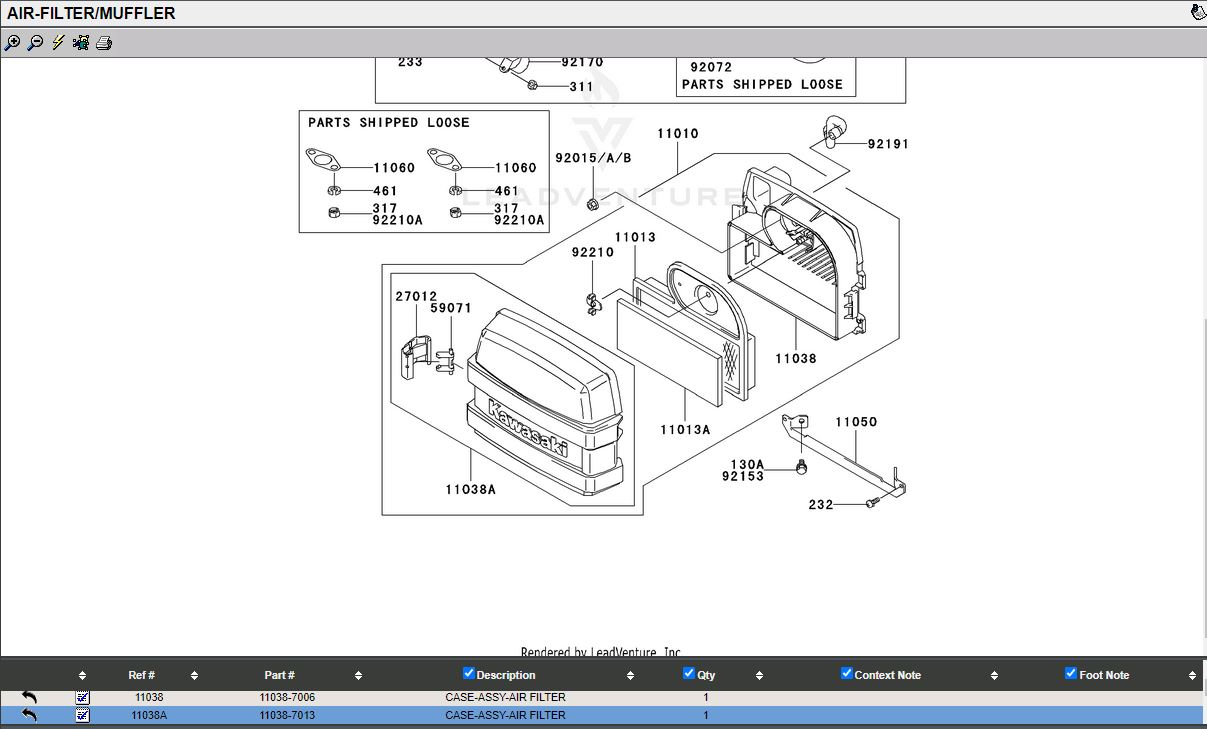
Task: Toggle the Foot Note column checkbox
Action: click(x=1071, y=674)
